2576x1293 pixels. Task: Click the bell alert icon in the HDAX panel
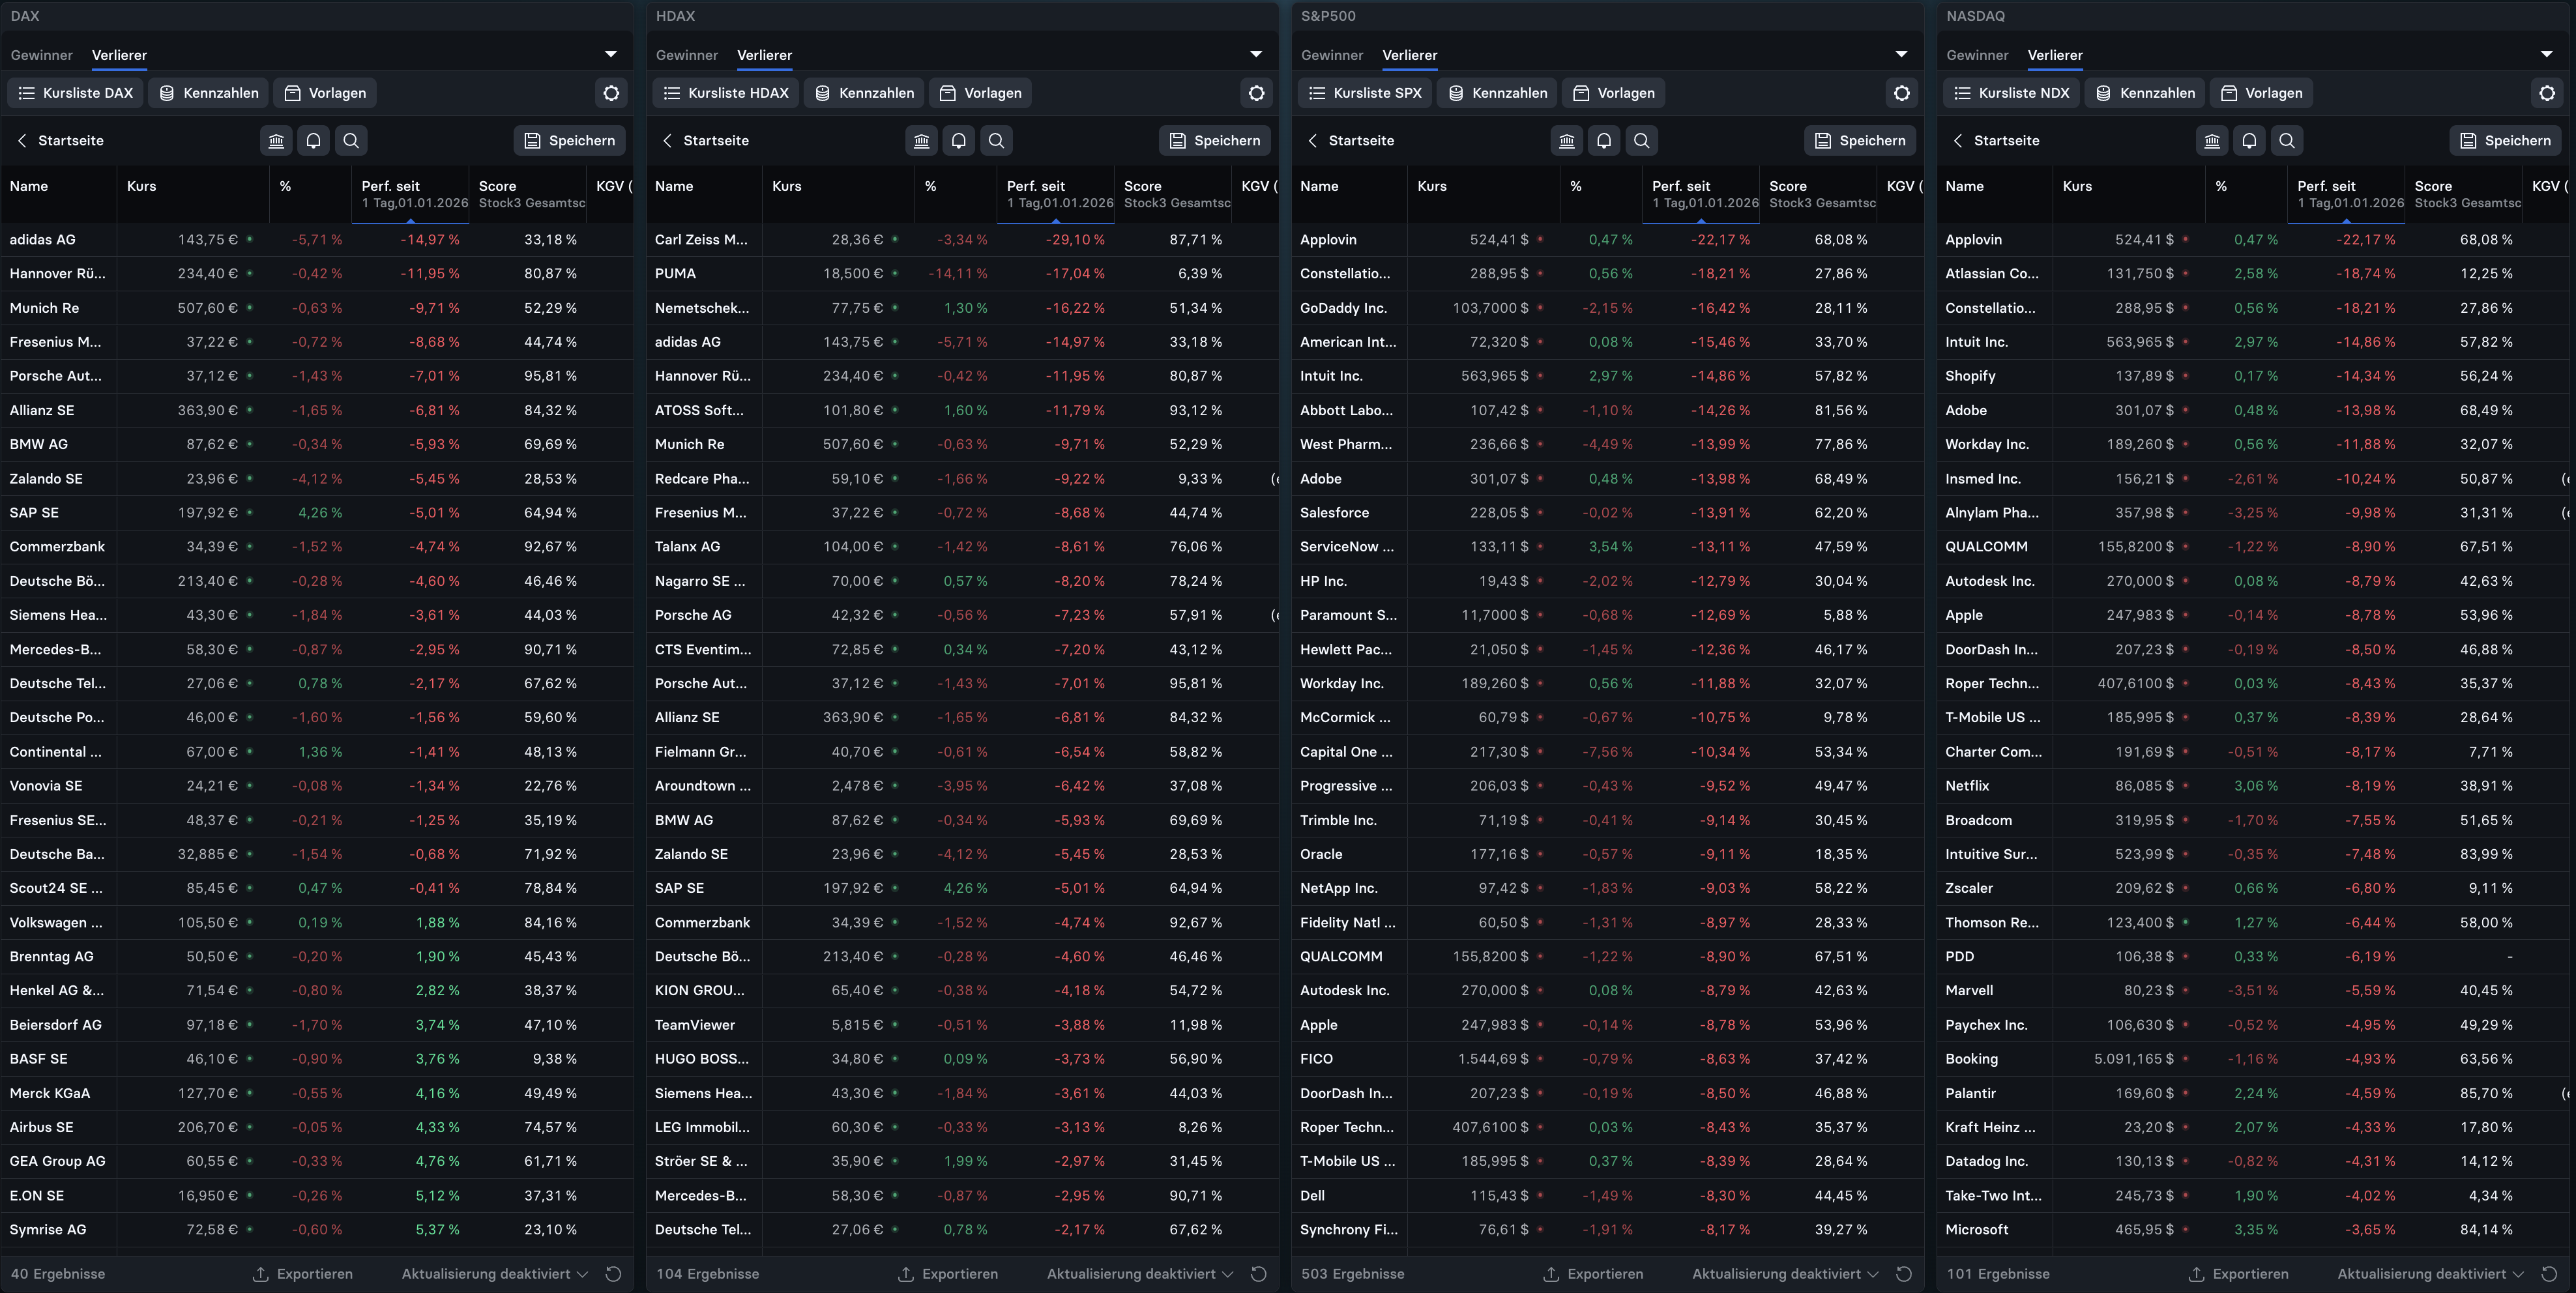[958, 141]
